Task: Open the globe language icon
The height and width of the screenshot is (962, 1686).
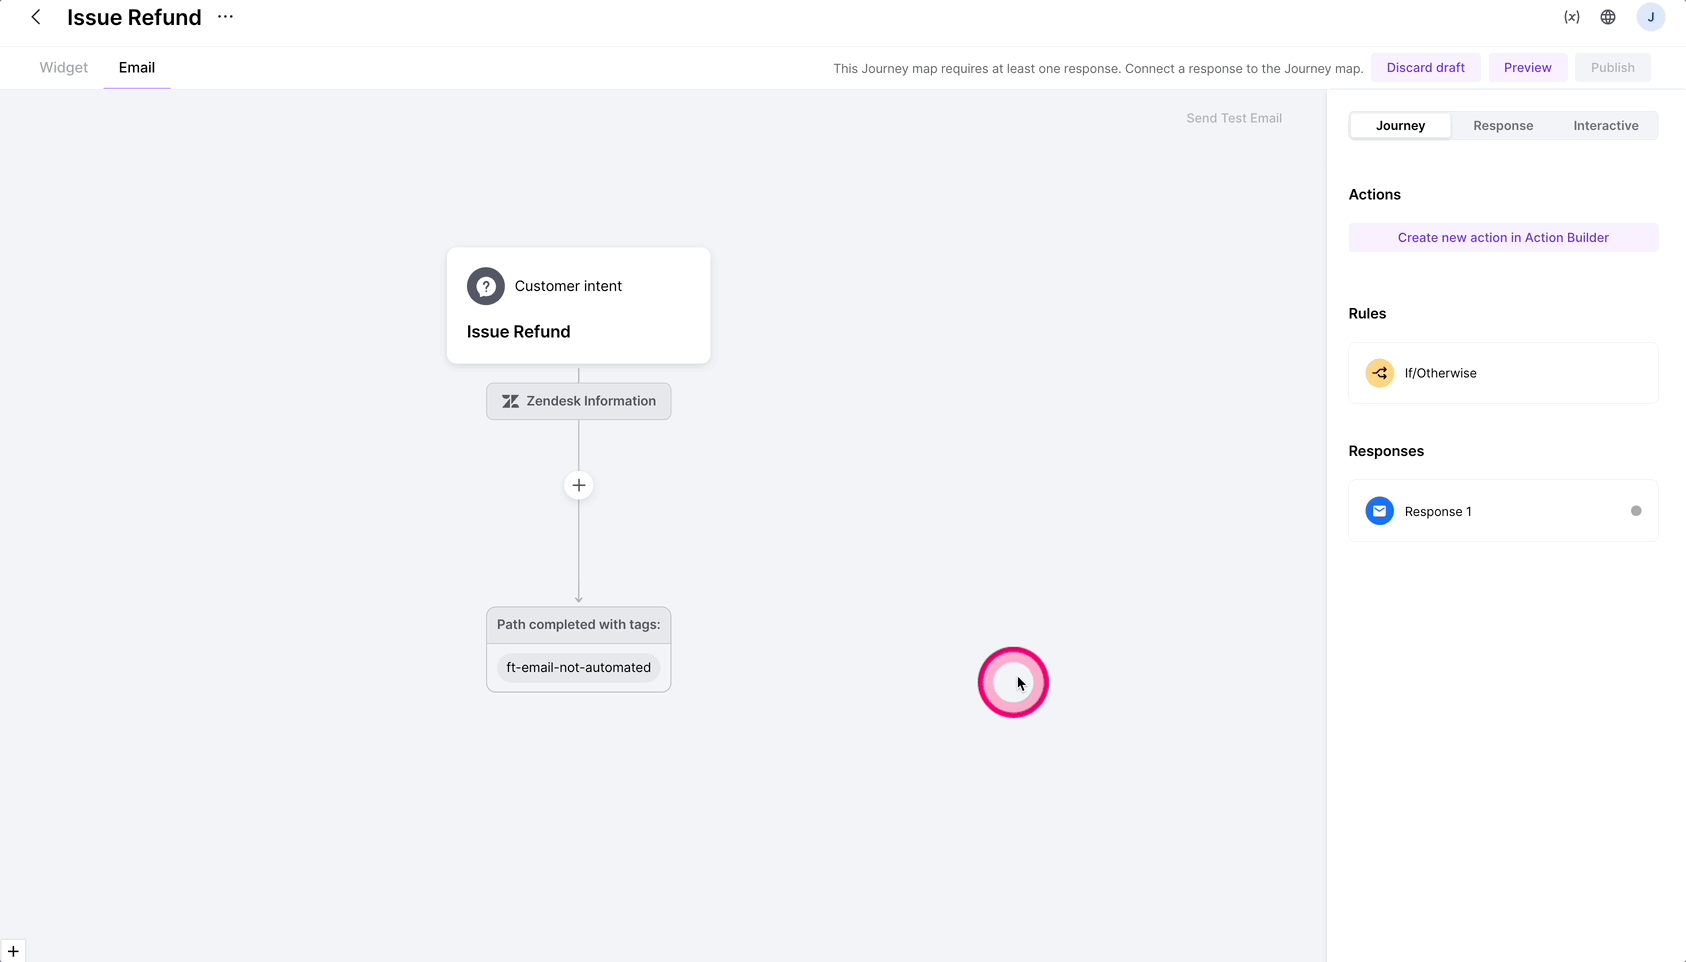Action: pos(1608,17)
